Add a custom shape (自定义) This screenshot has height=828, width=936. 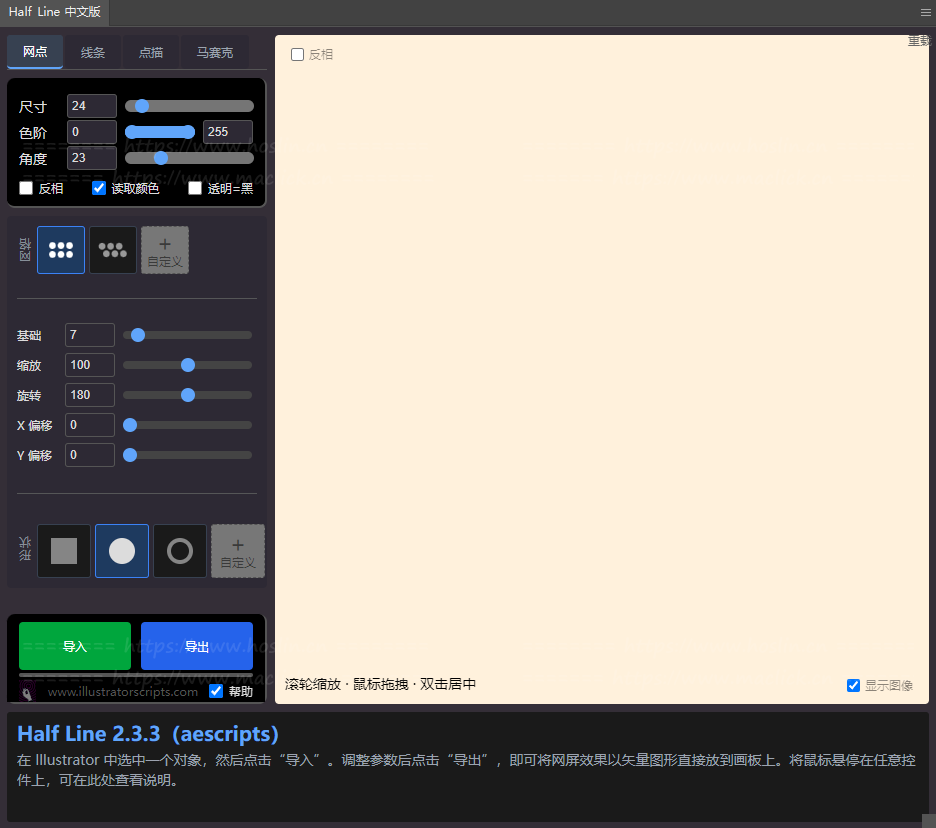(238, 551)
